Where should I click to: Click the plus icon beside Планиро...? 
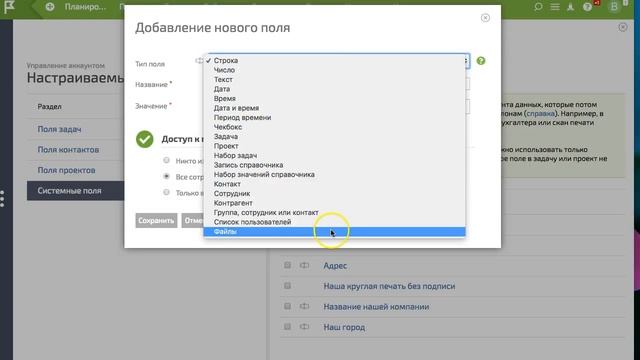[50, 7]
